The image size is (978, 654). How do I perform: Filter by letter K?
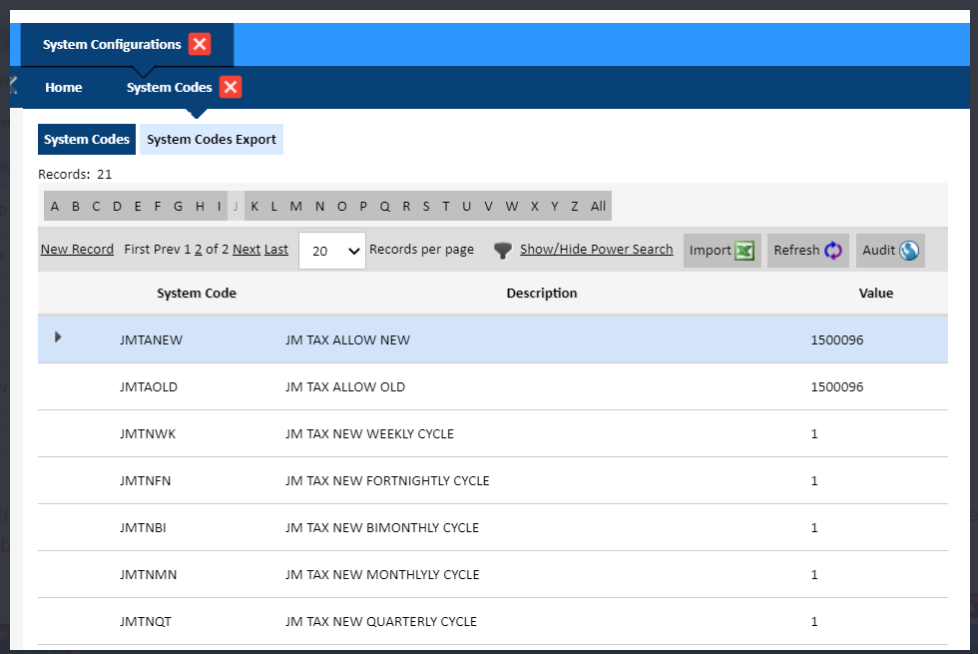(x=254, y=206)
